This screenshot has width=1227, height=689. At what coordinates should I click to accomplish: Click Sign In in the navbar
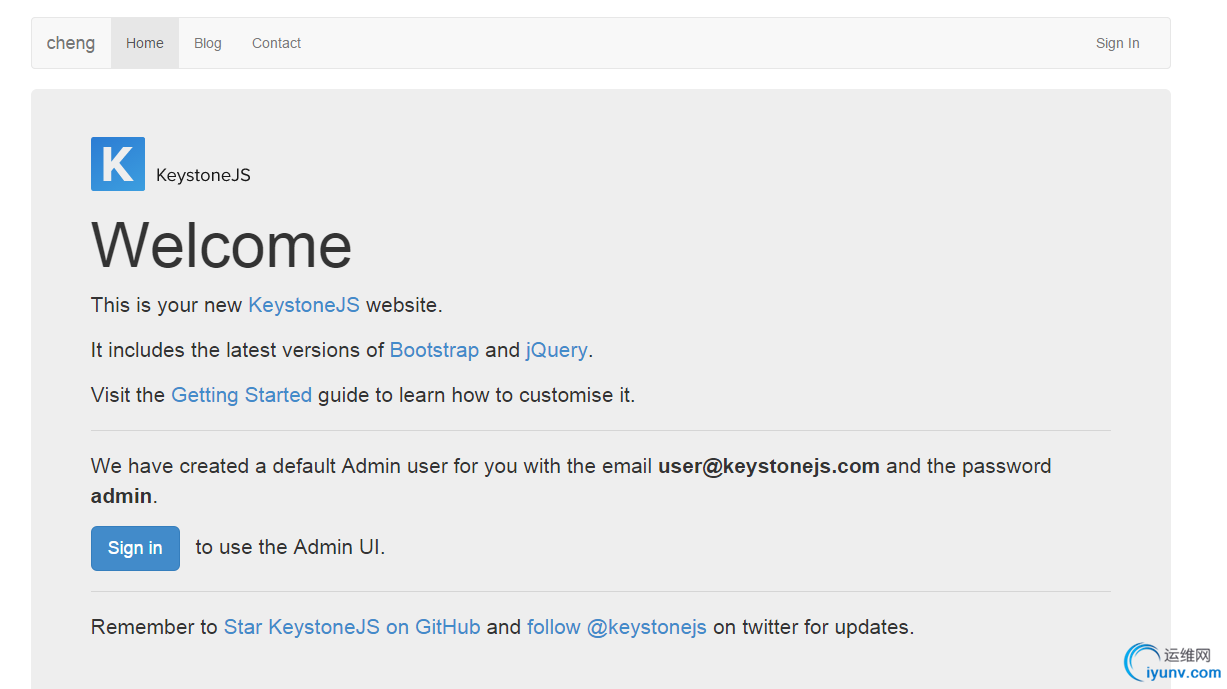[1117, 43]
